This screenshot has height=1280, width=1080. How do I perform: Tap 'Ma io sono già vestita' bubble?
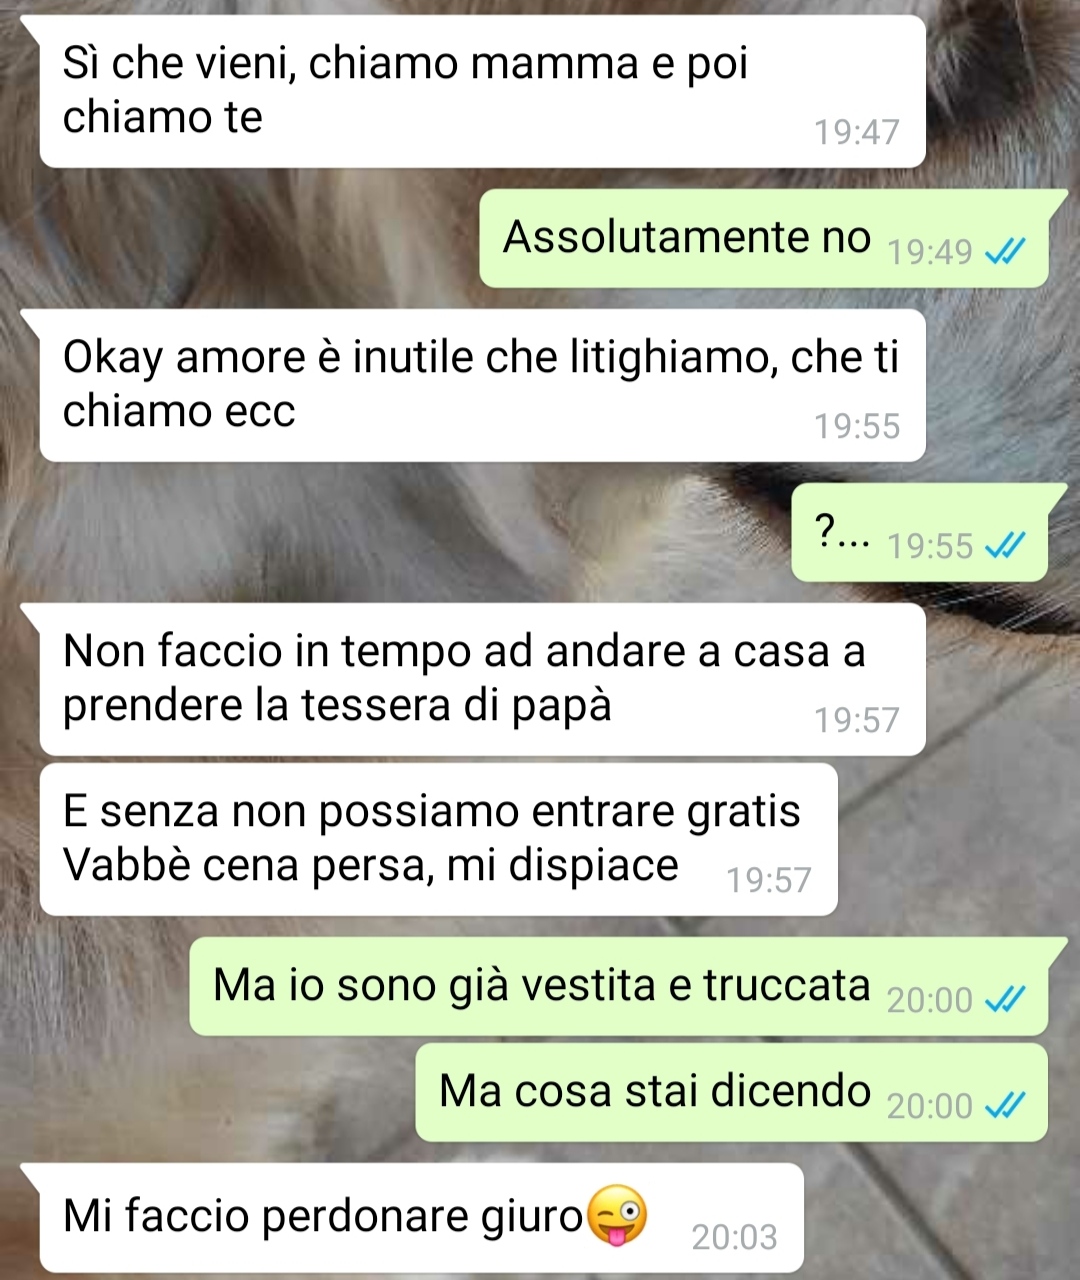tap(619, 986)
